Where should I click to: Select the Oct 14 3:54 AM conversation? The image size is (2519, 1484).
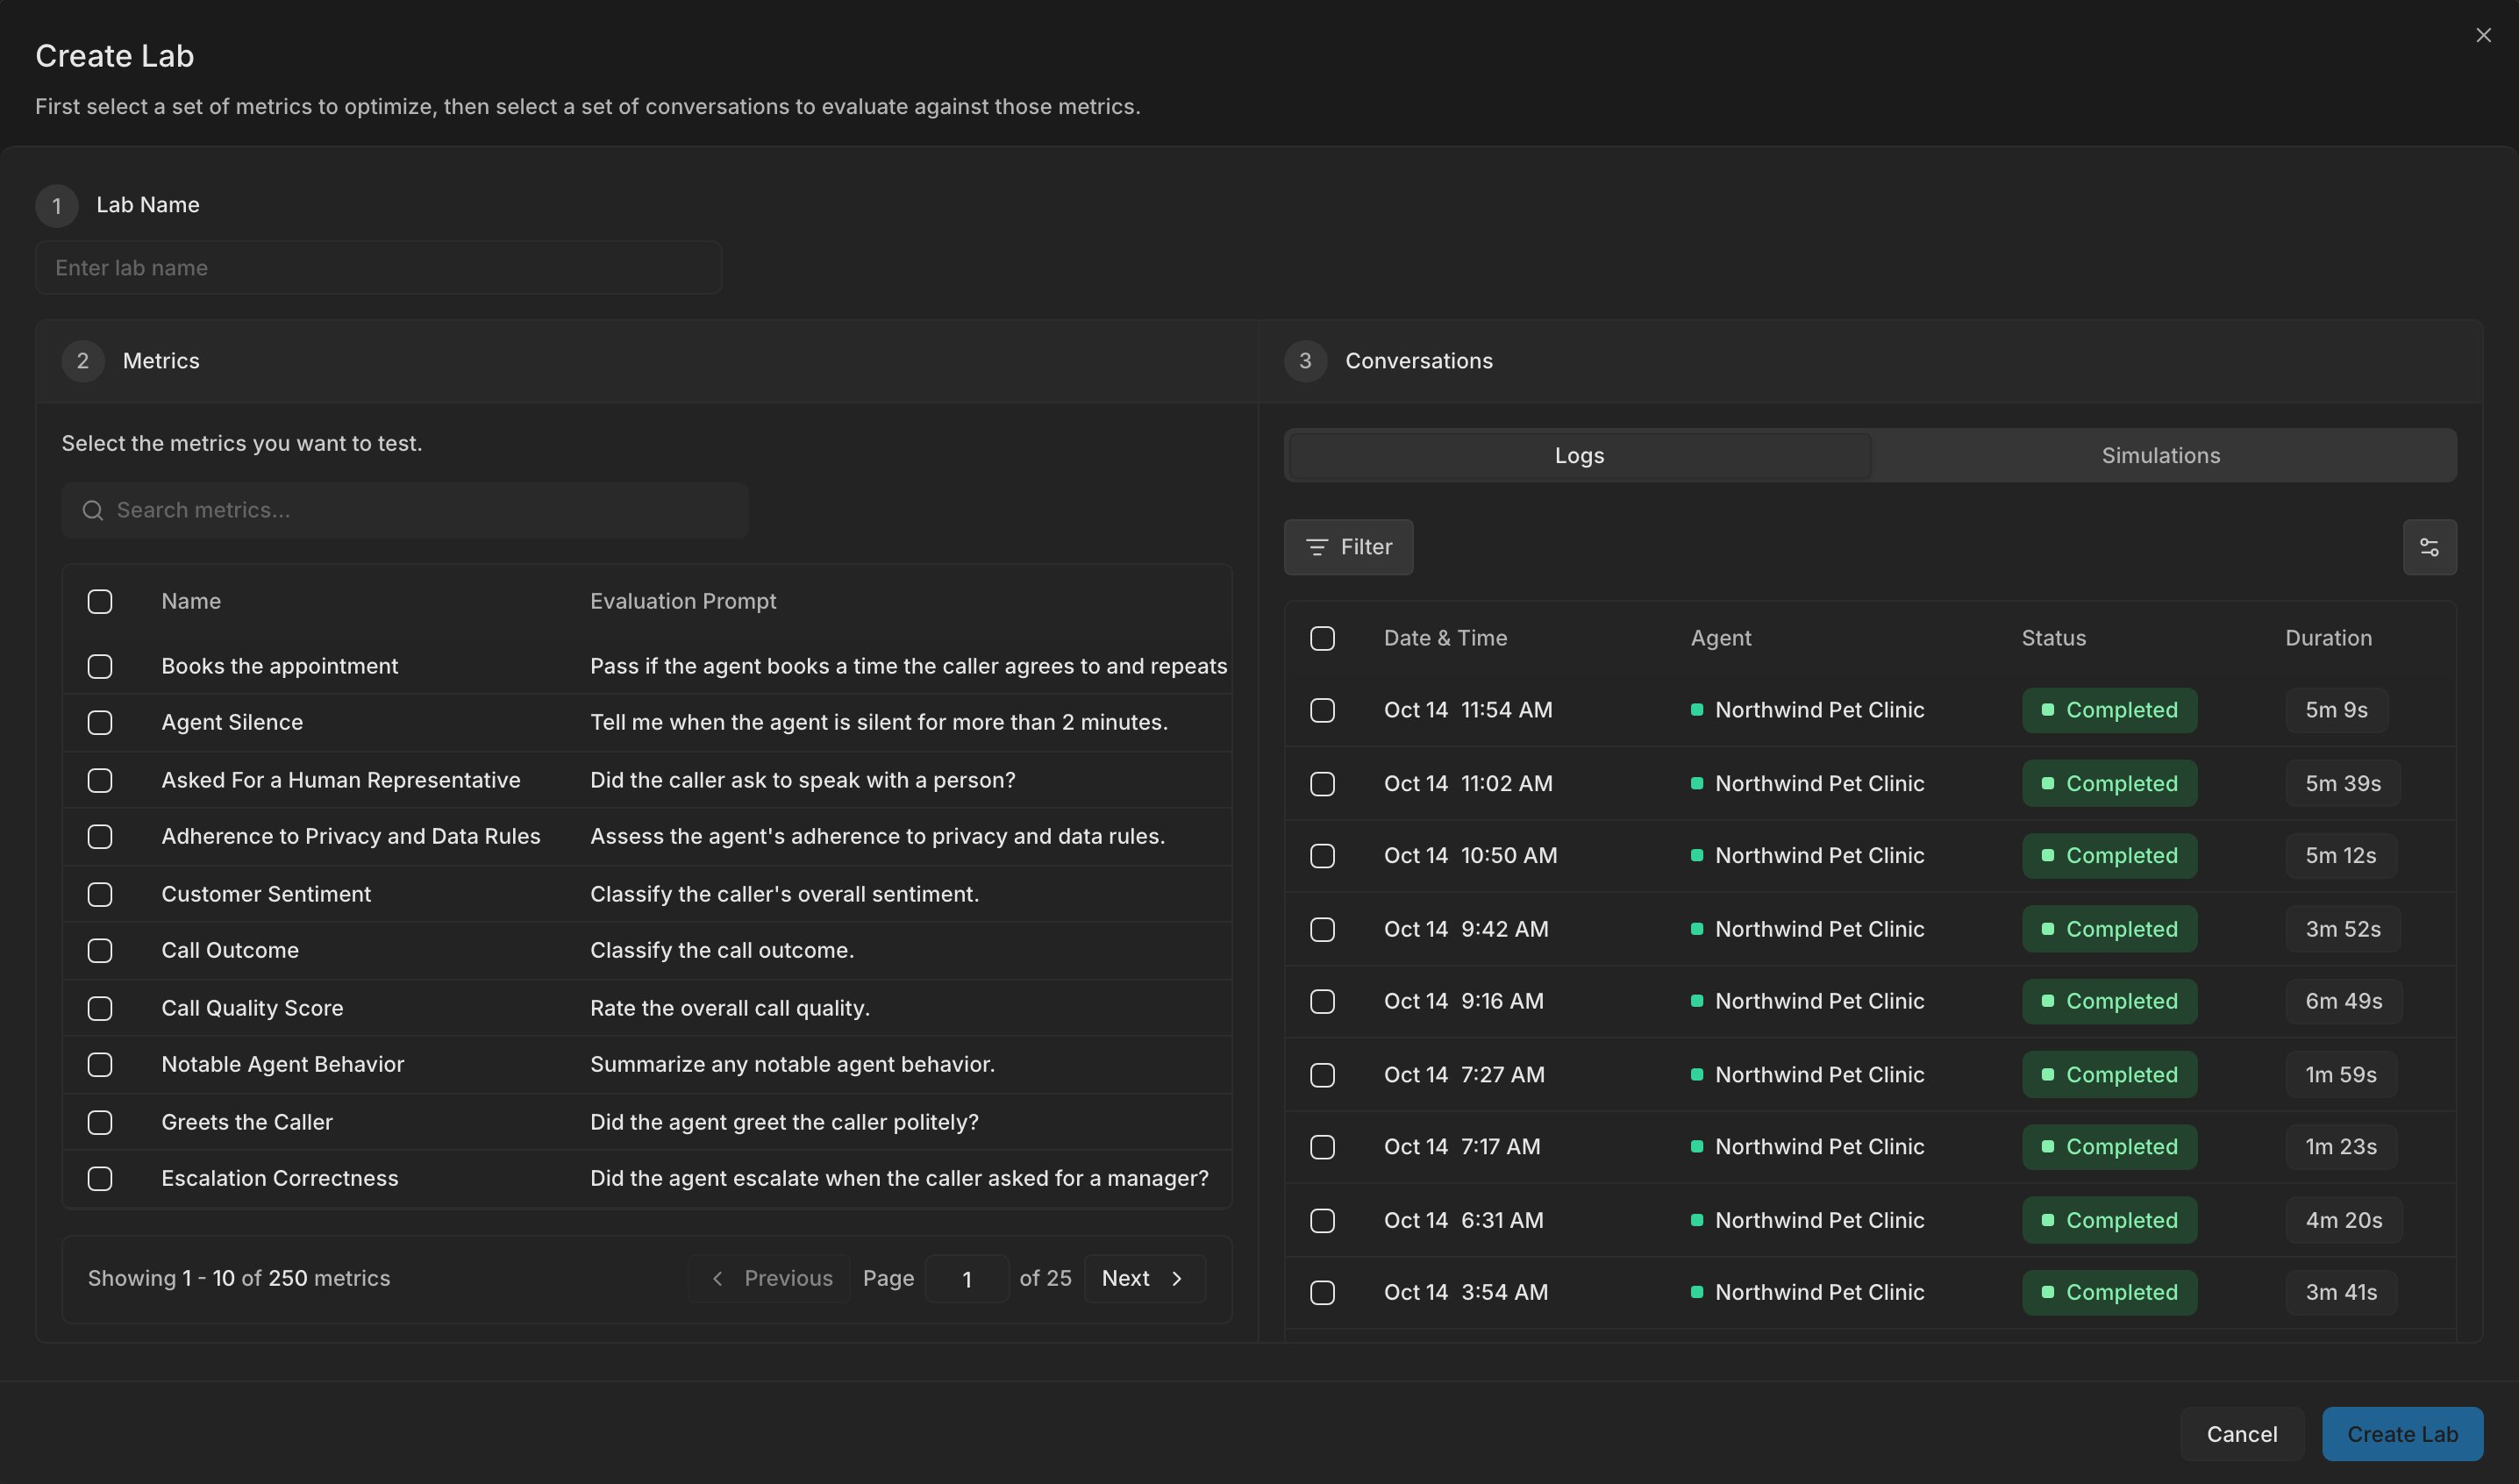1322,1292
